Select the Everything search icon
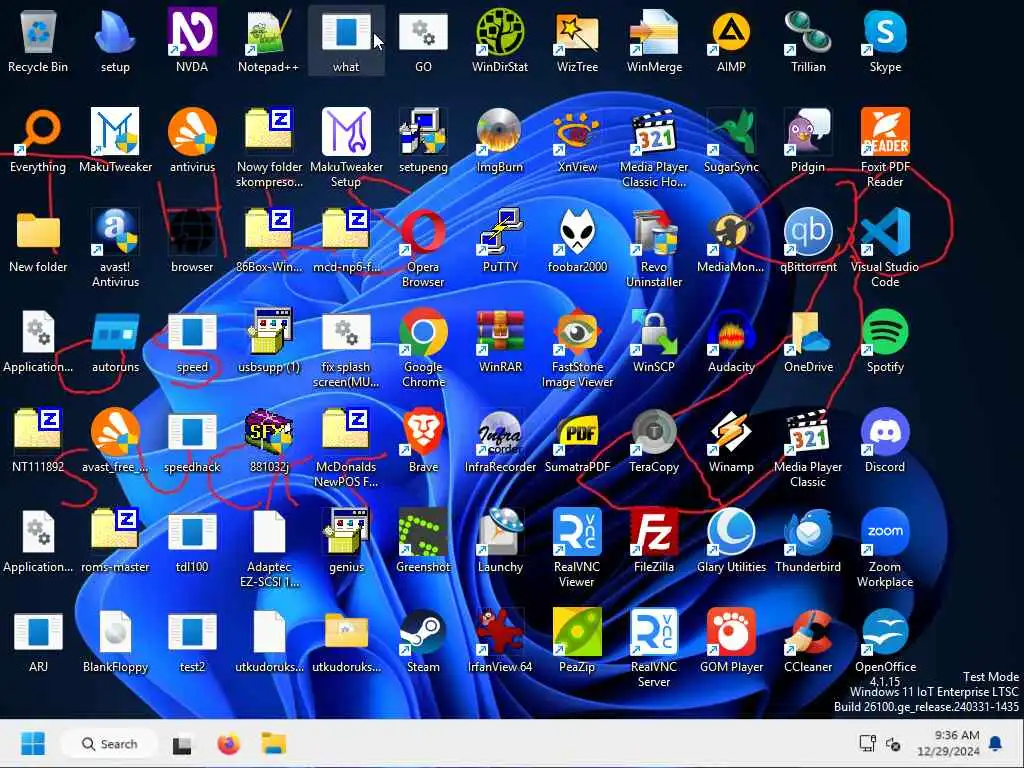 (38, 133)
